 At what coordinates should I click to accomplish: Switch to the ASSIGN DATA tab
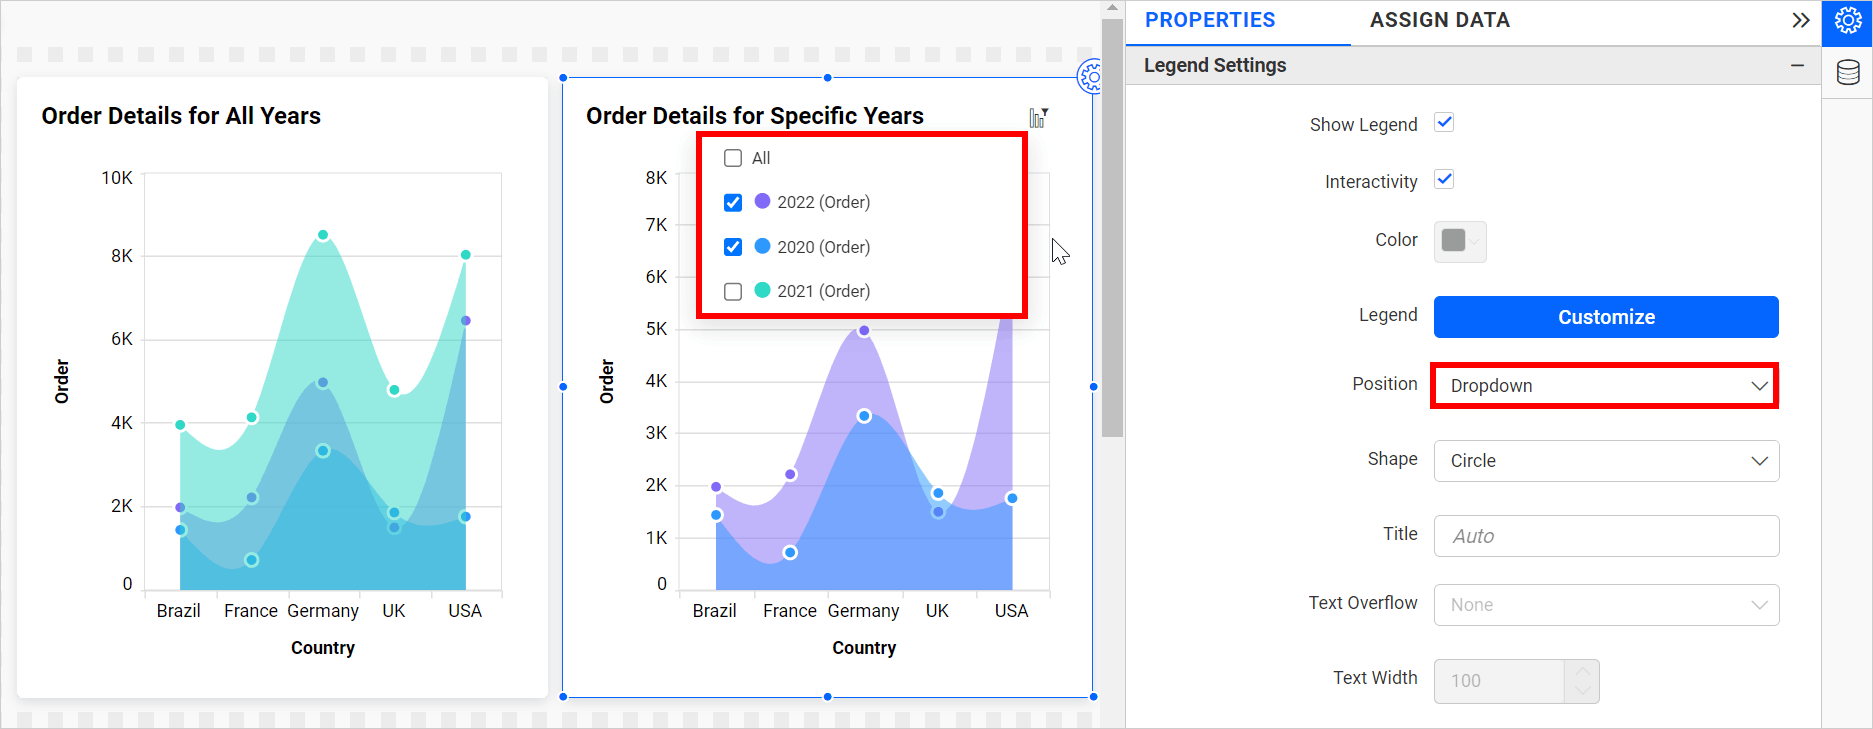pyautogui.click(x=1439, y=21)
